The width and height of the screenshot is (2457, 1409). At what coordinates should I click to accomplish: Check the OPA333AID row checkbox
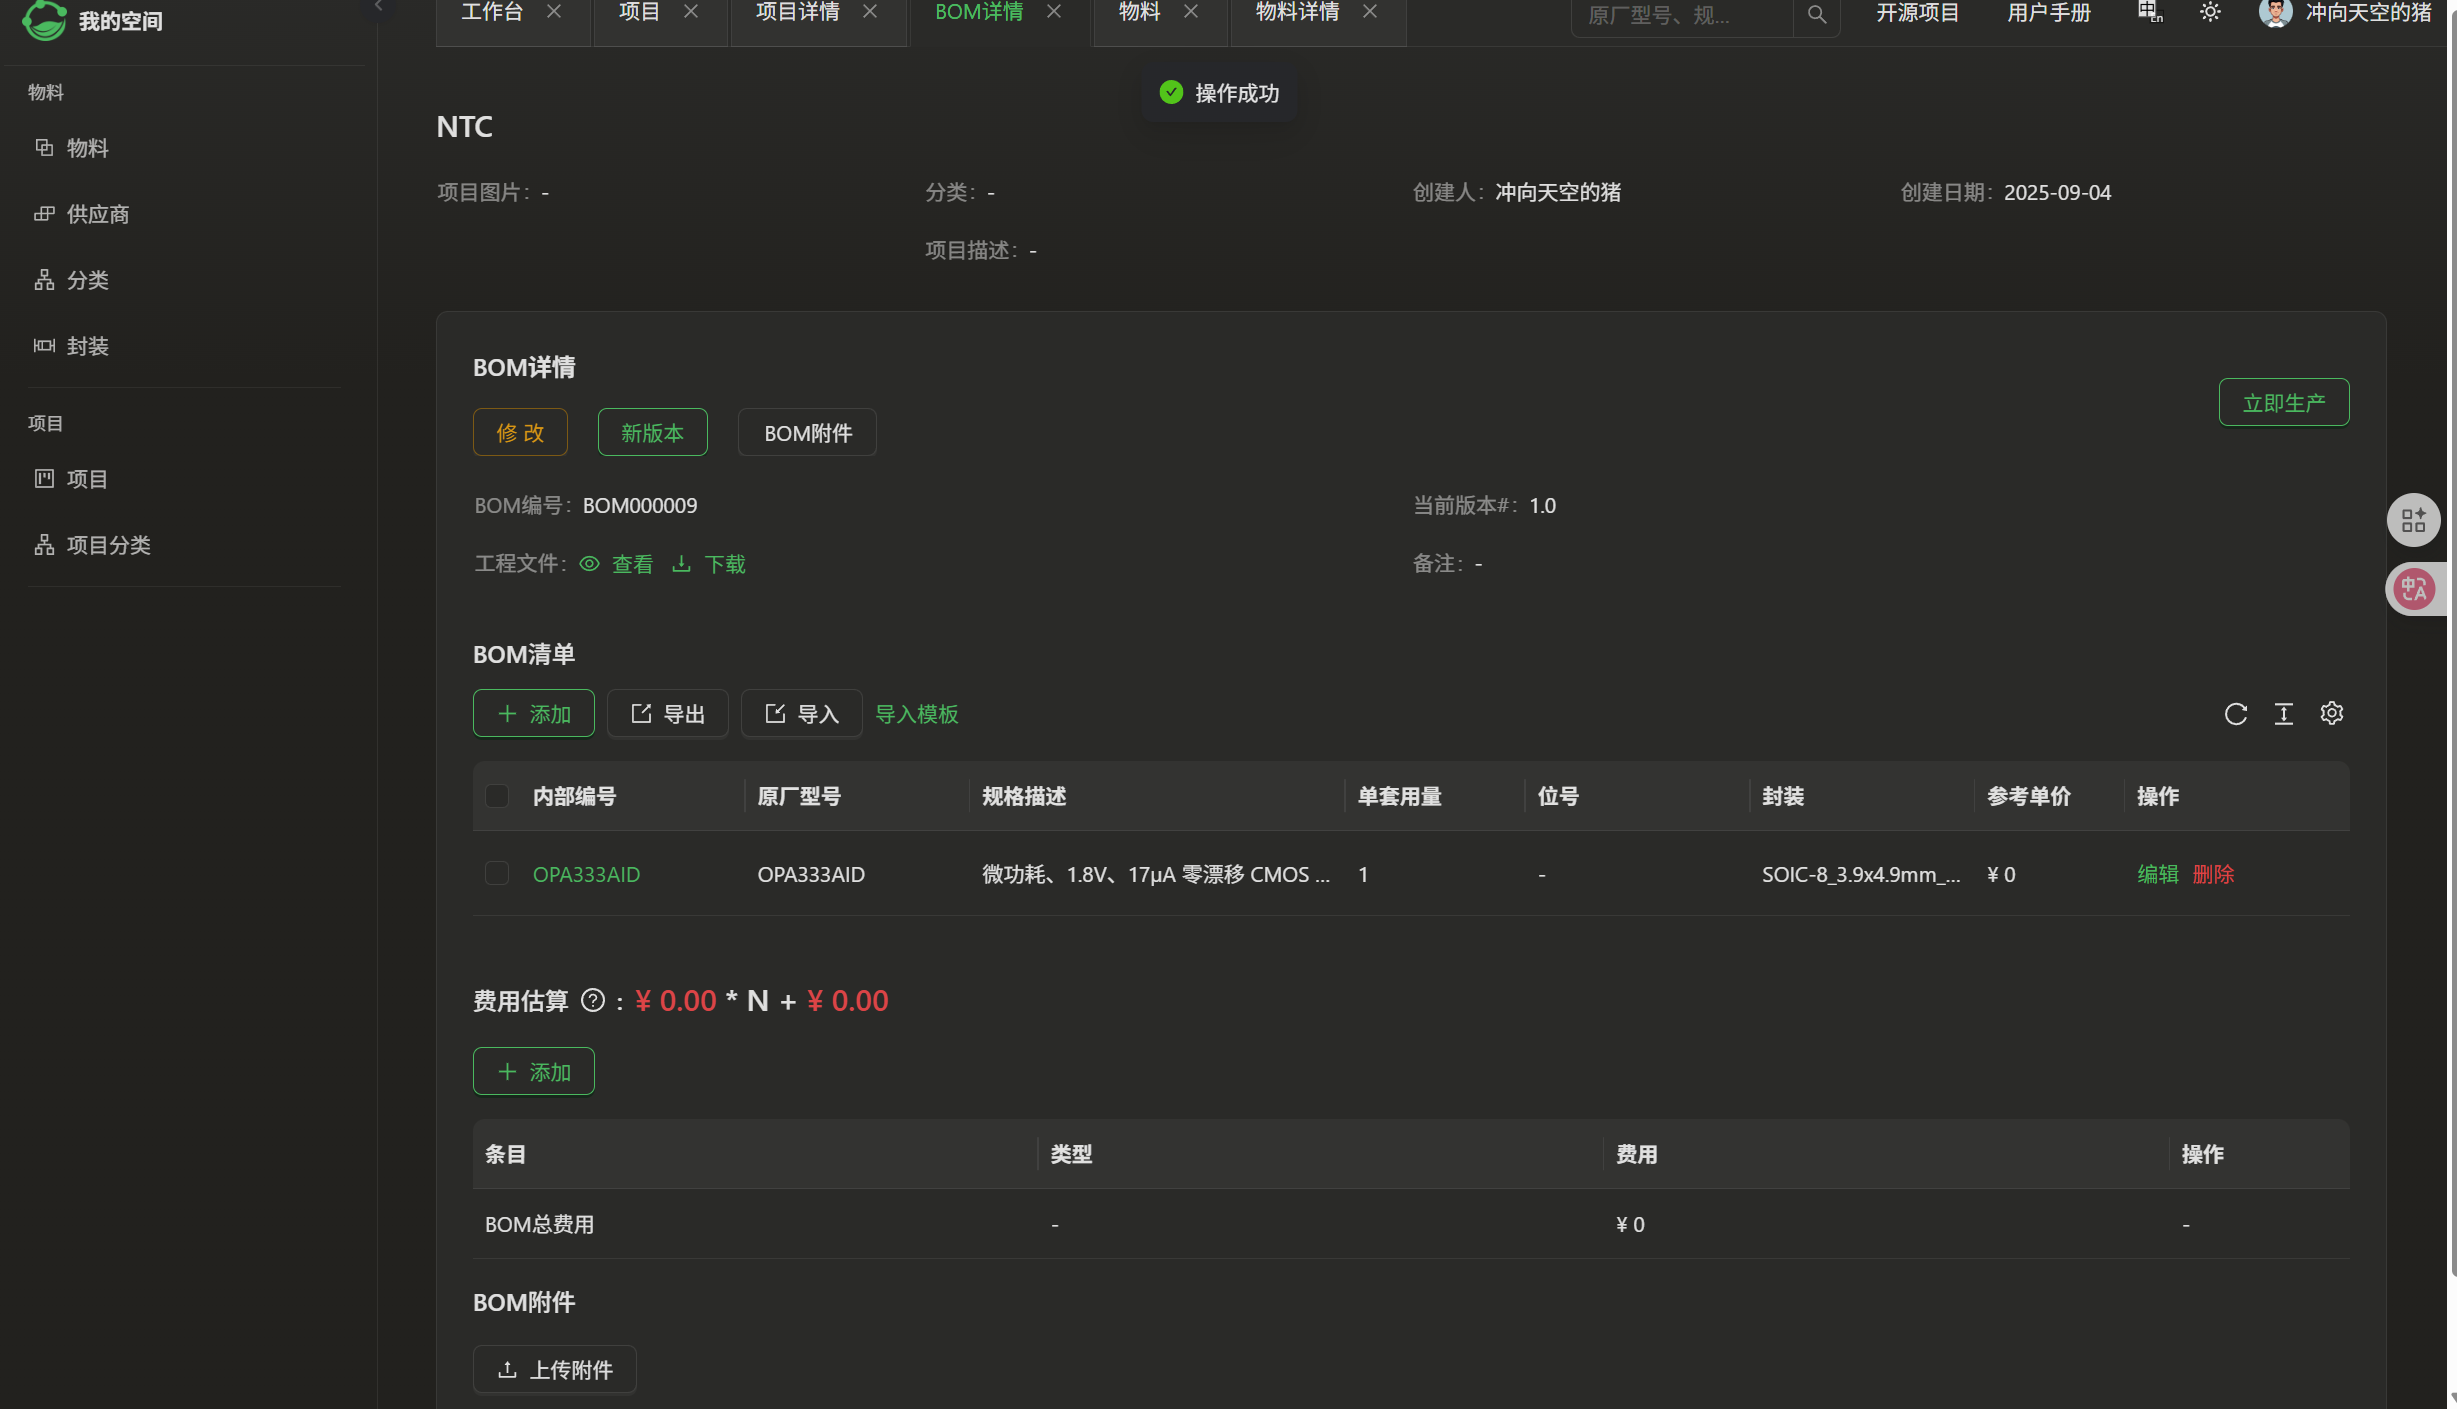497,874
